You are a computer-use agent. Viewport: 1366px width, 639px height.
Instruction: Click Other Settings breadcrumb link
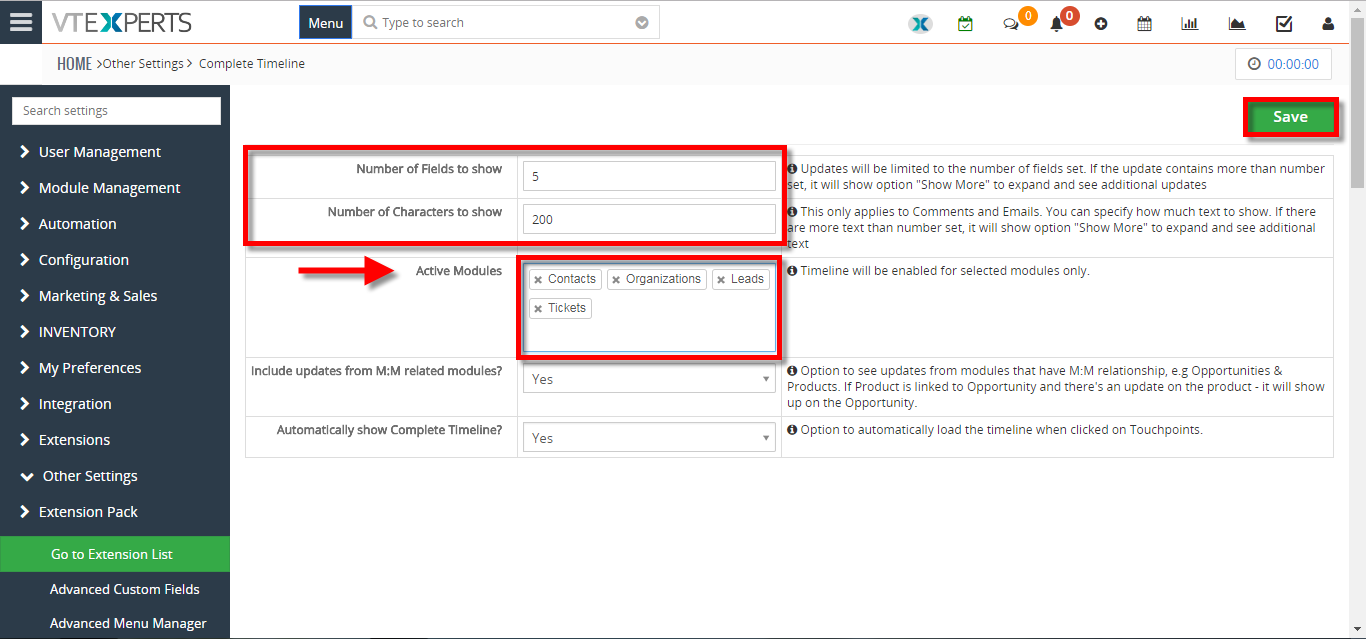tap(143, 64)
